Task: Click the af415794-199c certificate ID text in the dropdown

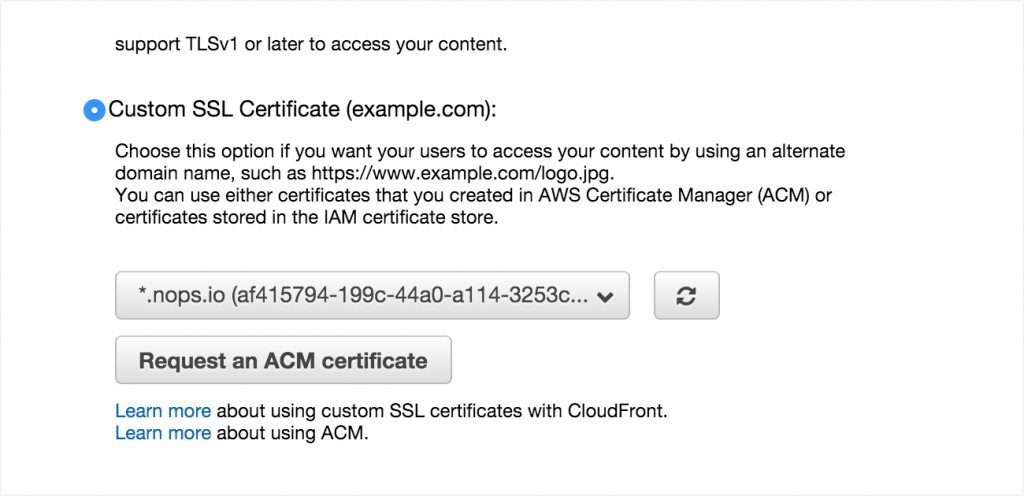Action: click(409, 296)
